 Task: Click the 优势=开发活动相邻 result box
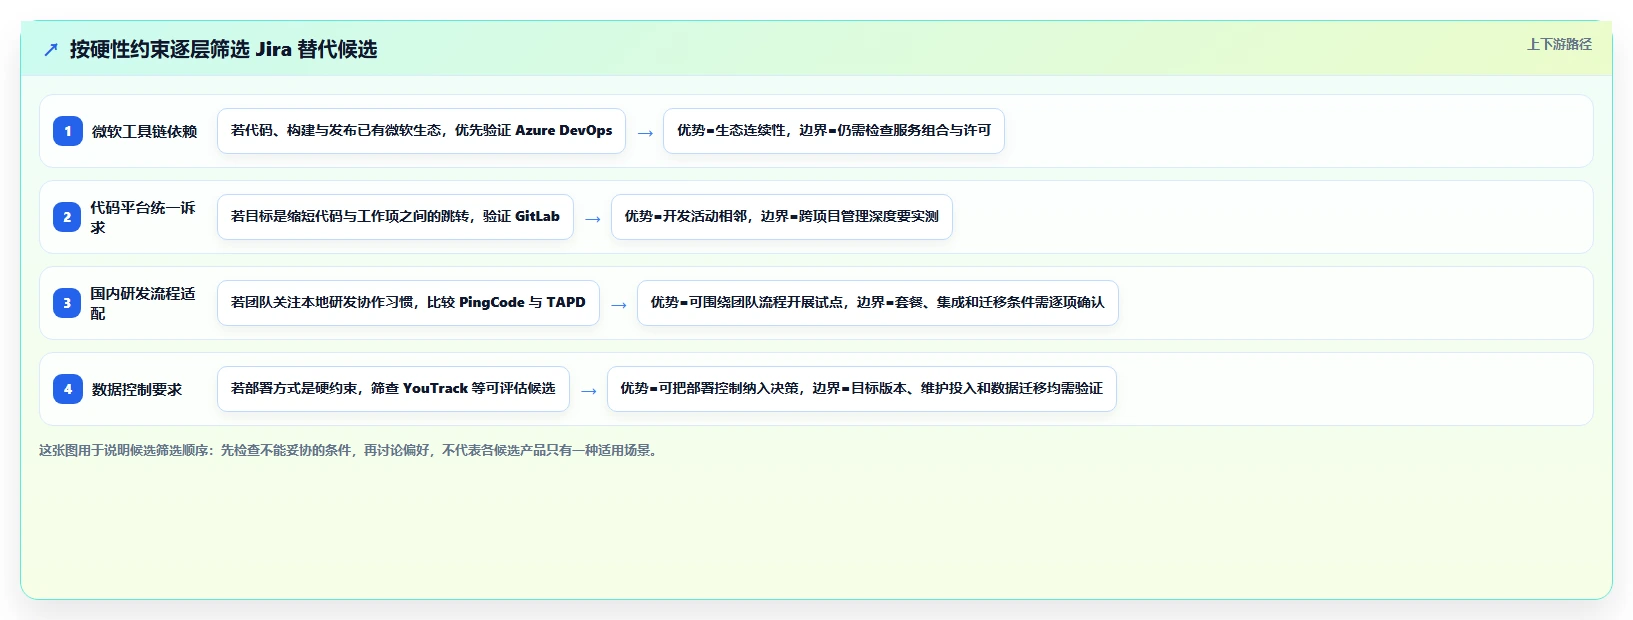(x=782, y=217)
